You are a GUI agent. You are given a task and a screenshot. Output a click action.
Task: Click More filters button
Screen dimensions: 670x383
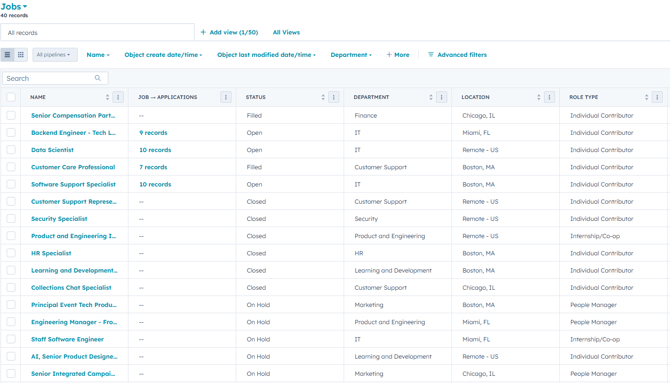(x=398, y=55)
